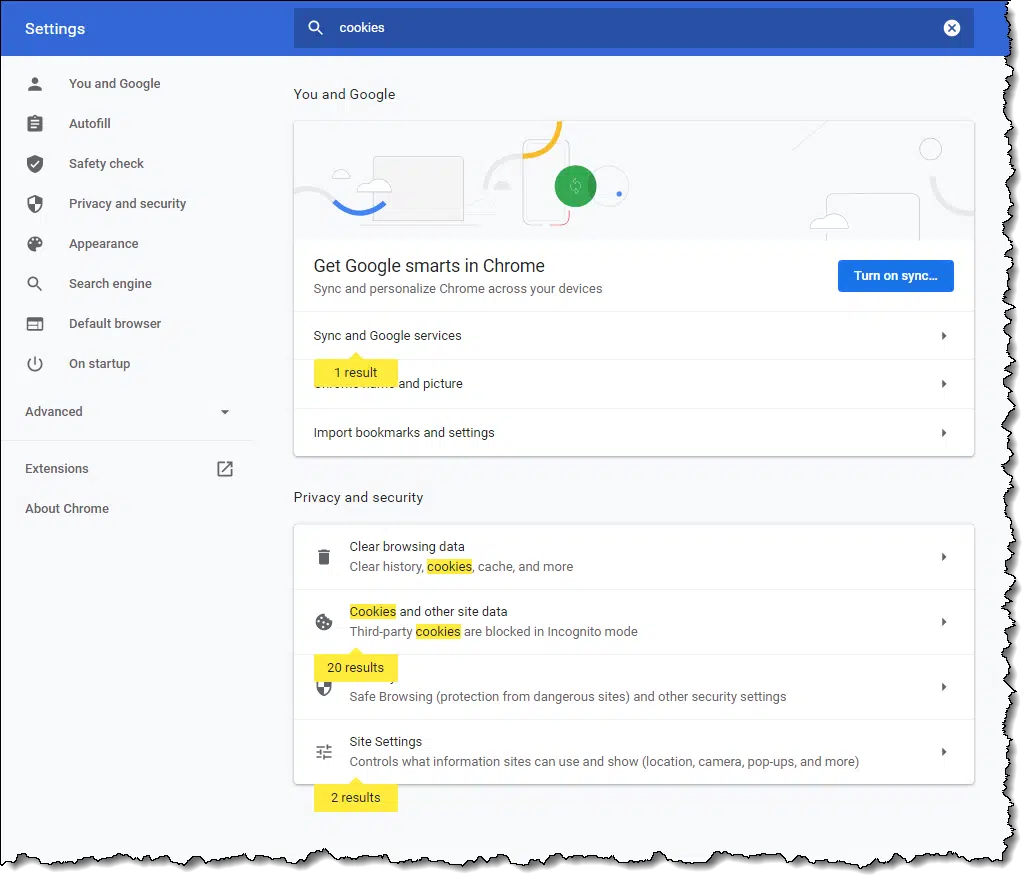Click Get Google smarts in Chrome heading
Image resolution: width=1034 pixels, height=884 pixels.
(x=429, y=266)
